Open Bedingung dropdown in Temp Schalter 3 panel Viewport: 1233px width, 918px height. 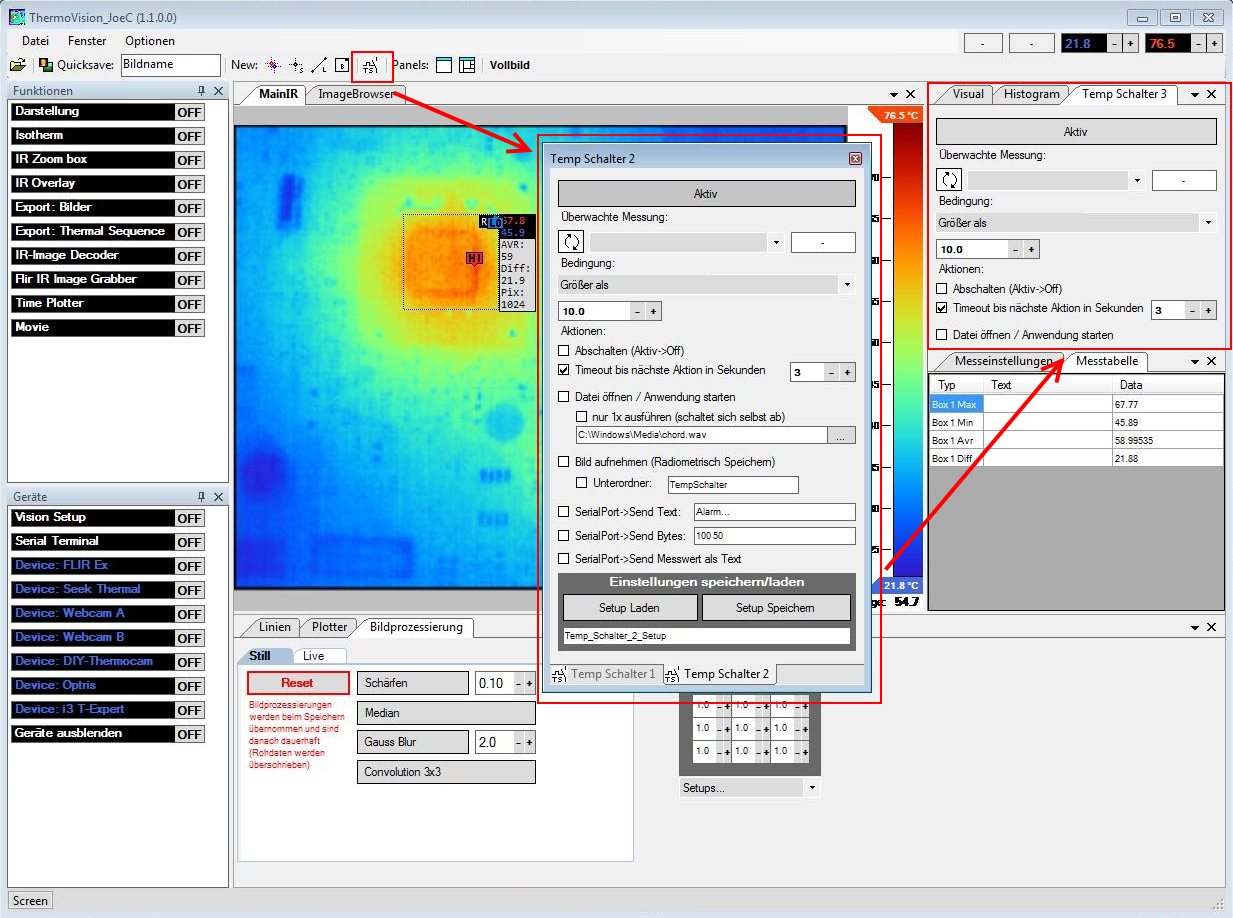(1076, 223)
